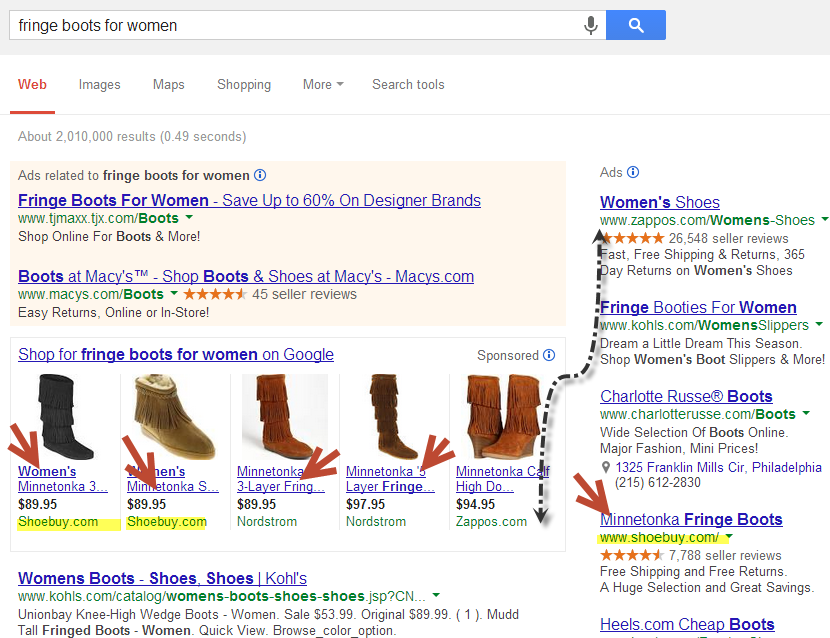Expand the kohls.com/WomensSlippers ad dropdown arrow
The height and width of the screenshot is (638, 830).
819,324
